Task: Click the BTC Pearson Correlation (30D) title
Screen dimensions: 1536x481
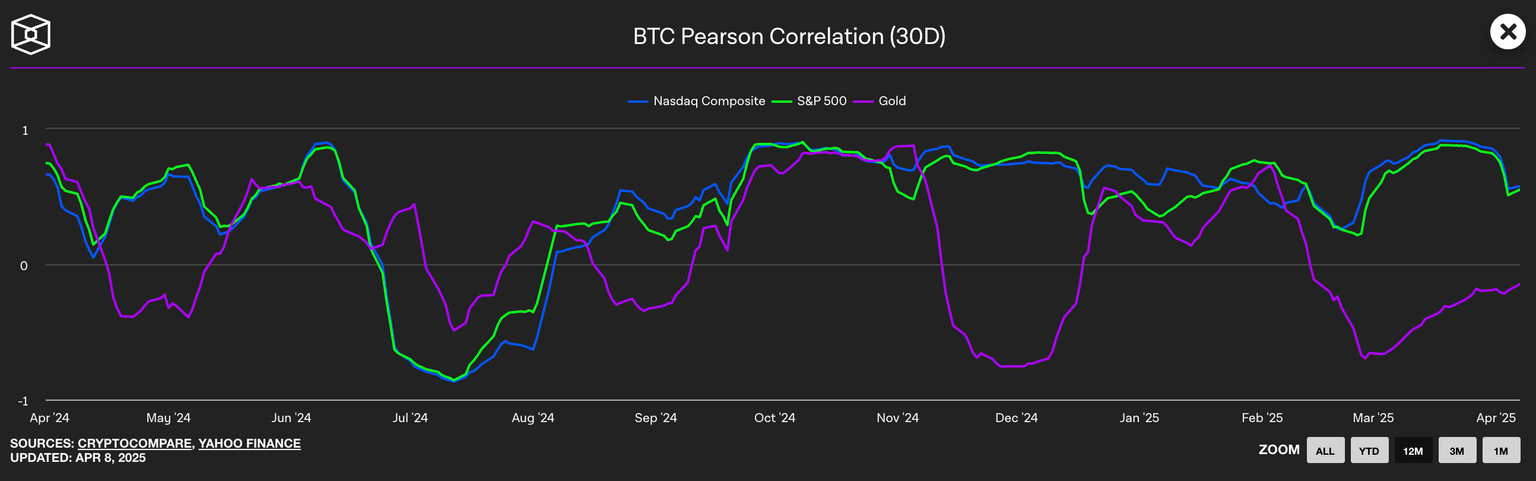Action: (789, 37)
